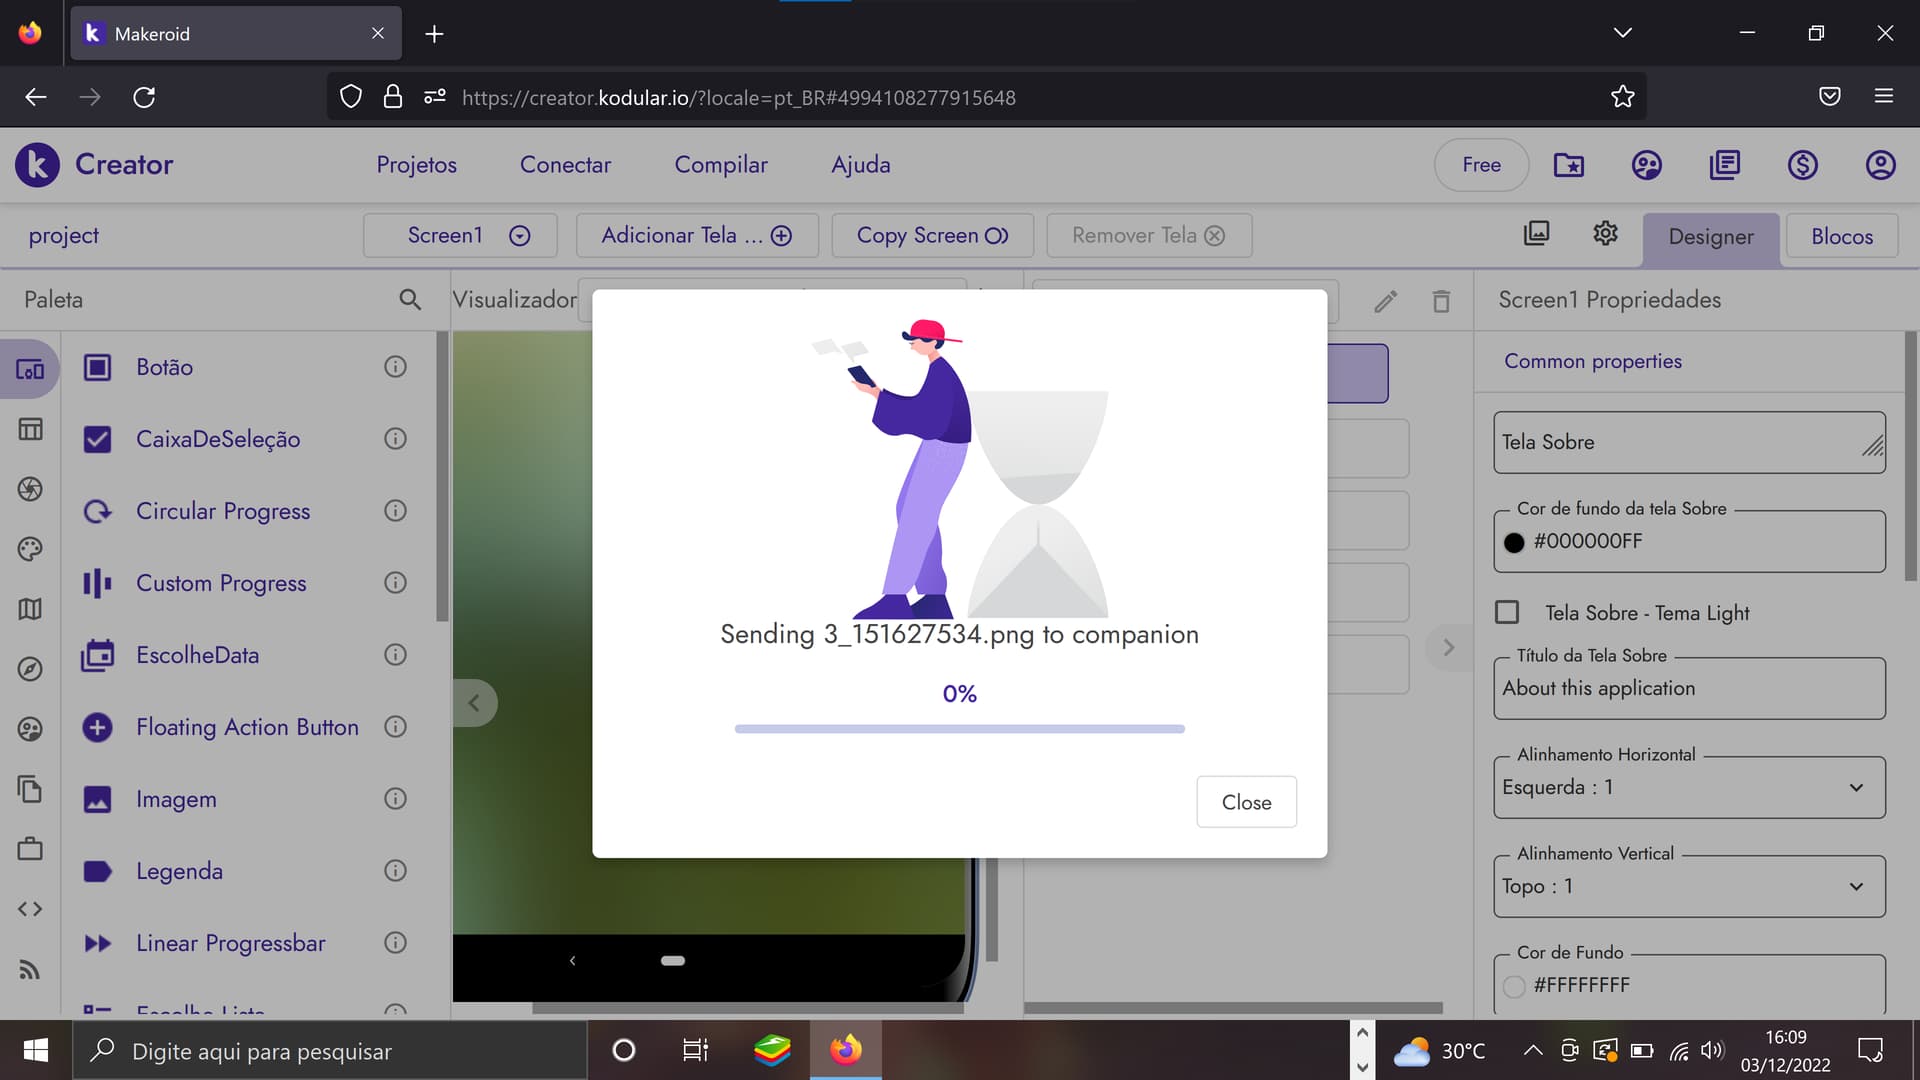Click the Copy Screen button
Viewport: 1920px width, 1080px height.
tap(932, 235)
